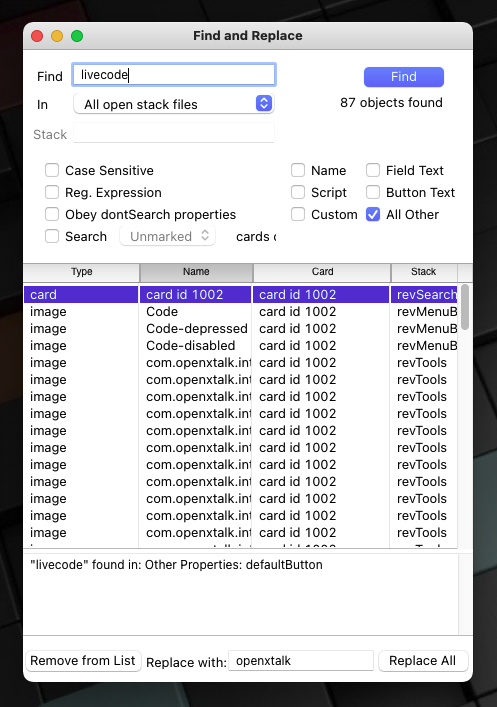Image resolution: width=497 pixels, height=707 pixels.
Task: Close the Find and Replace window
Action: (x=37, y=36)
